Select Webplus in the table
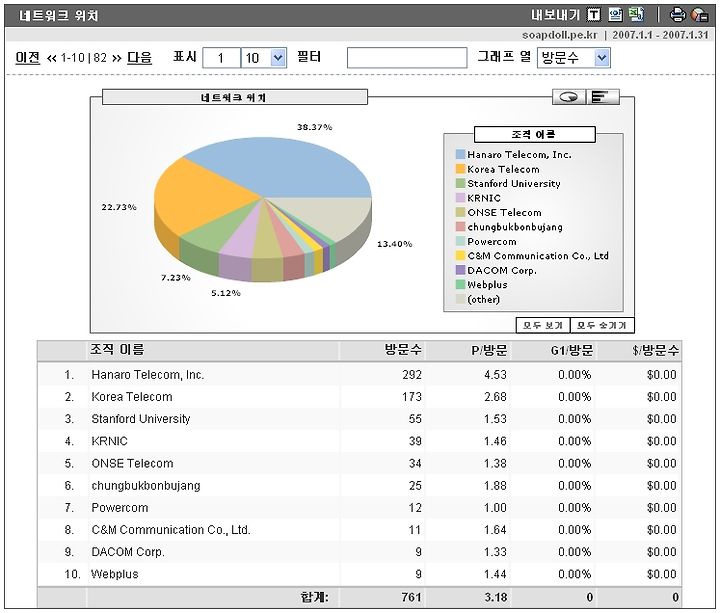Screen dimensions: 720x613 click(x=115, y=574)
